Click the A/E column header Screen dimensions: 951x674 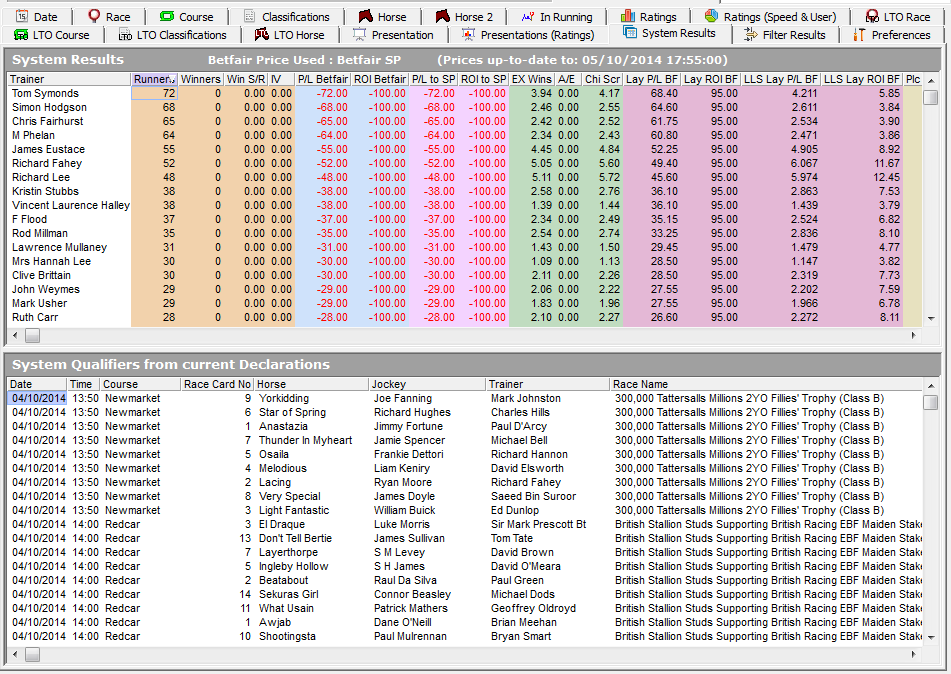[x=568, y=79]
